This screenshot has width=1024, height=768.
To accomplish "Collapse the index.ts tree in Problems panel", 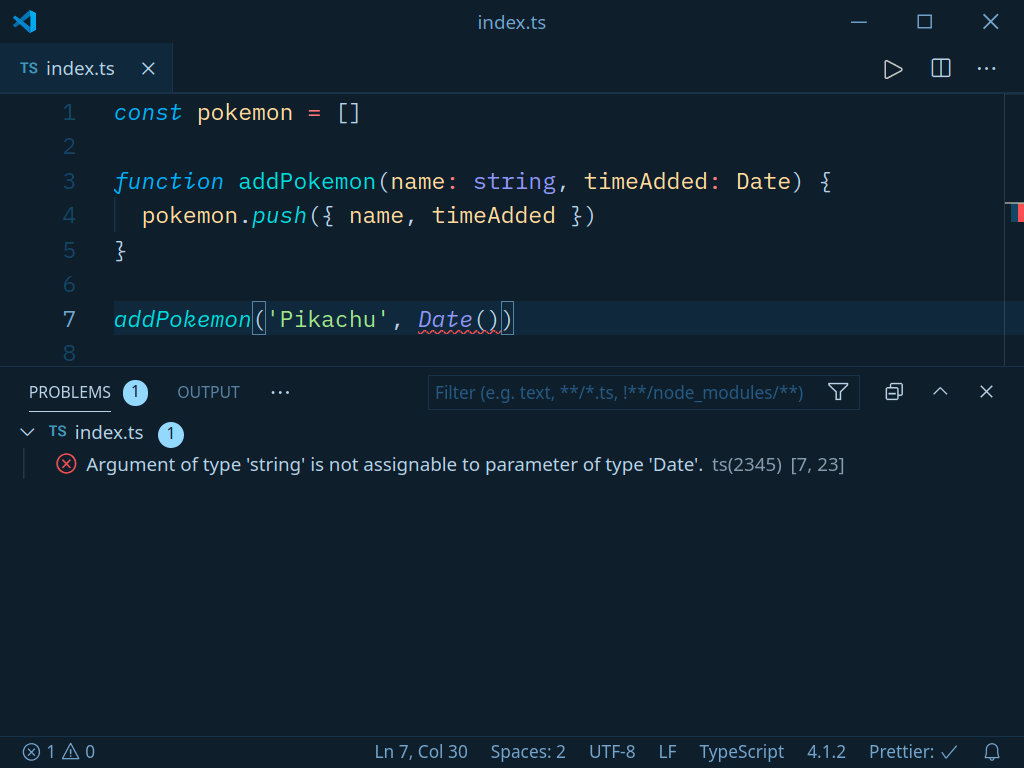I will coord(27,433).
